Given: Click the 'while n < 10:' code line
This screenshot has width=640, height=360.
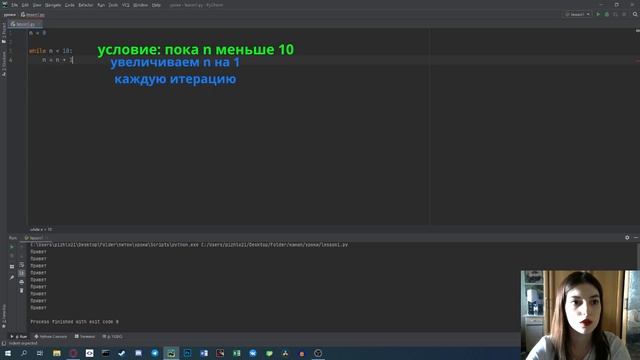Looking at the screenshot, I should pyautogui.click(x=51, y=51).
